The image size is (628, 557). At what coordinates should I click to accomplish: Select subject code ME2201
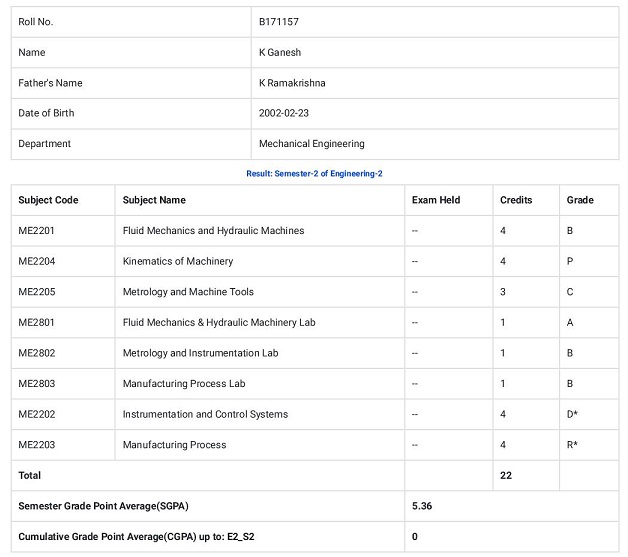pyautogui.click(x=36, y=231)
